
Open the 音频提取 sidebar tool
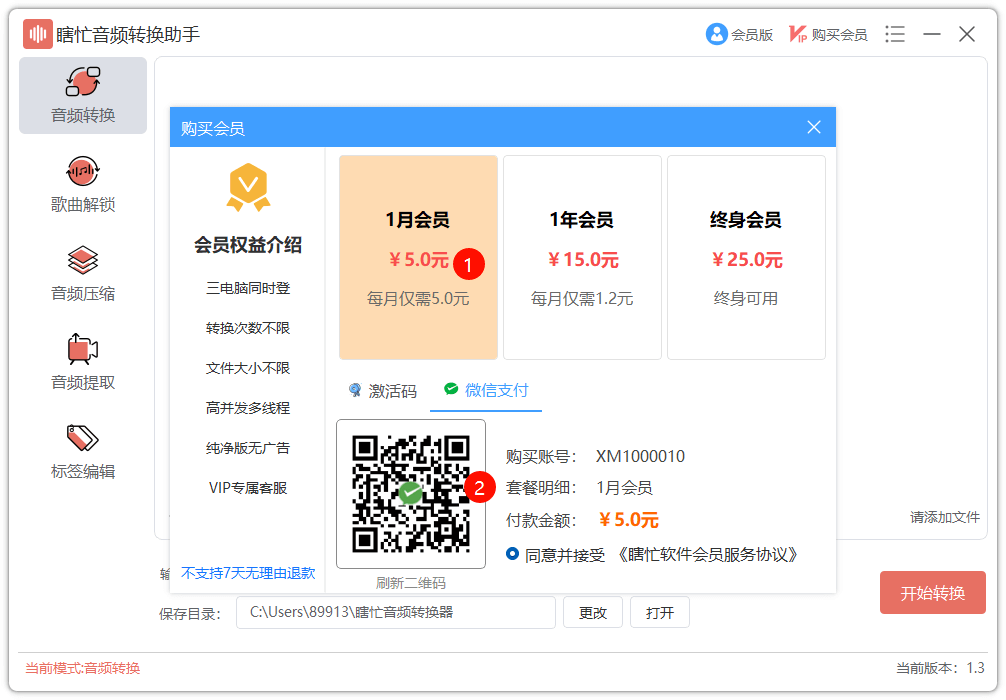(83, 363)
